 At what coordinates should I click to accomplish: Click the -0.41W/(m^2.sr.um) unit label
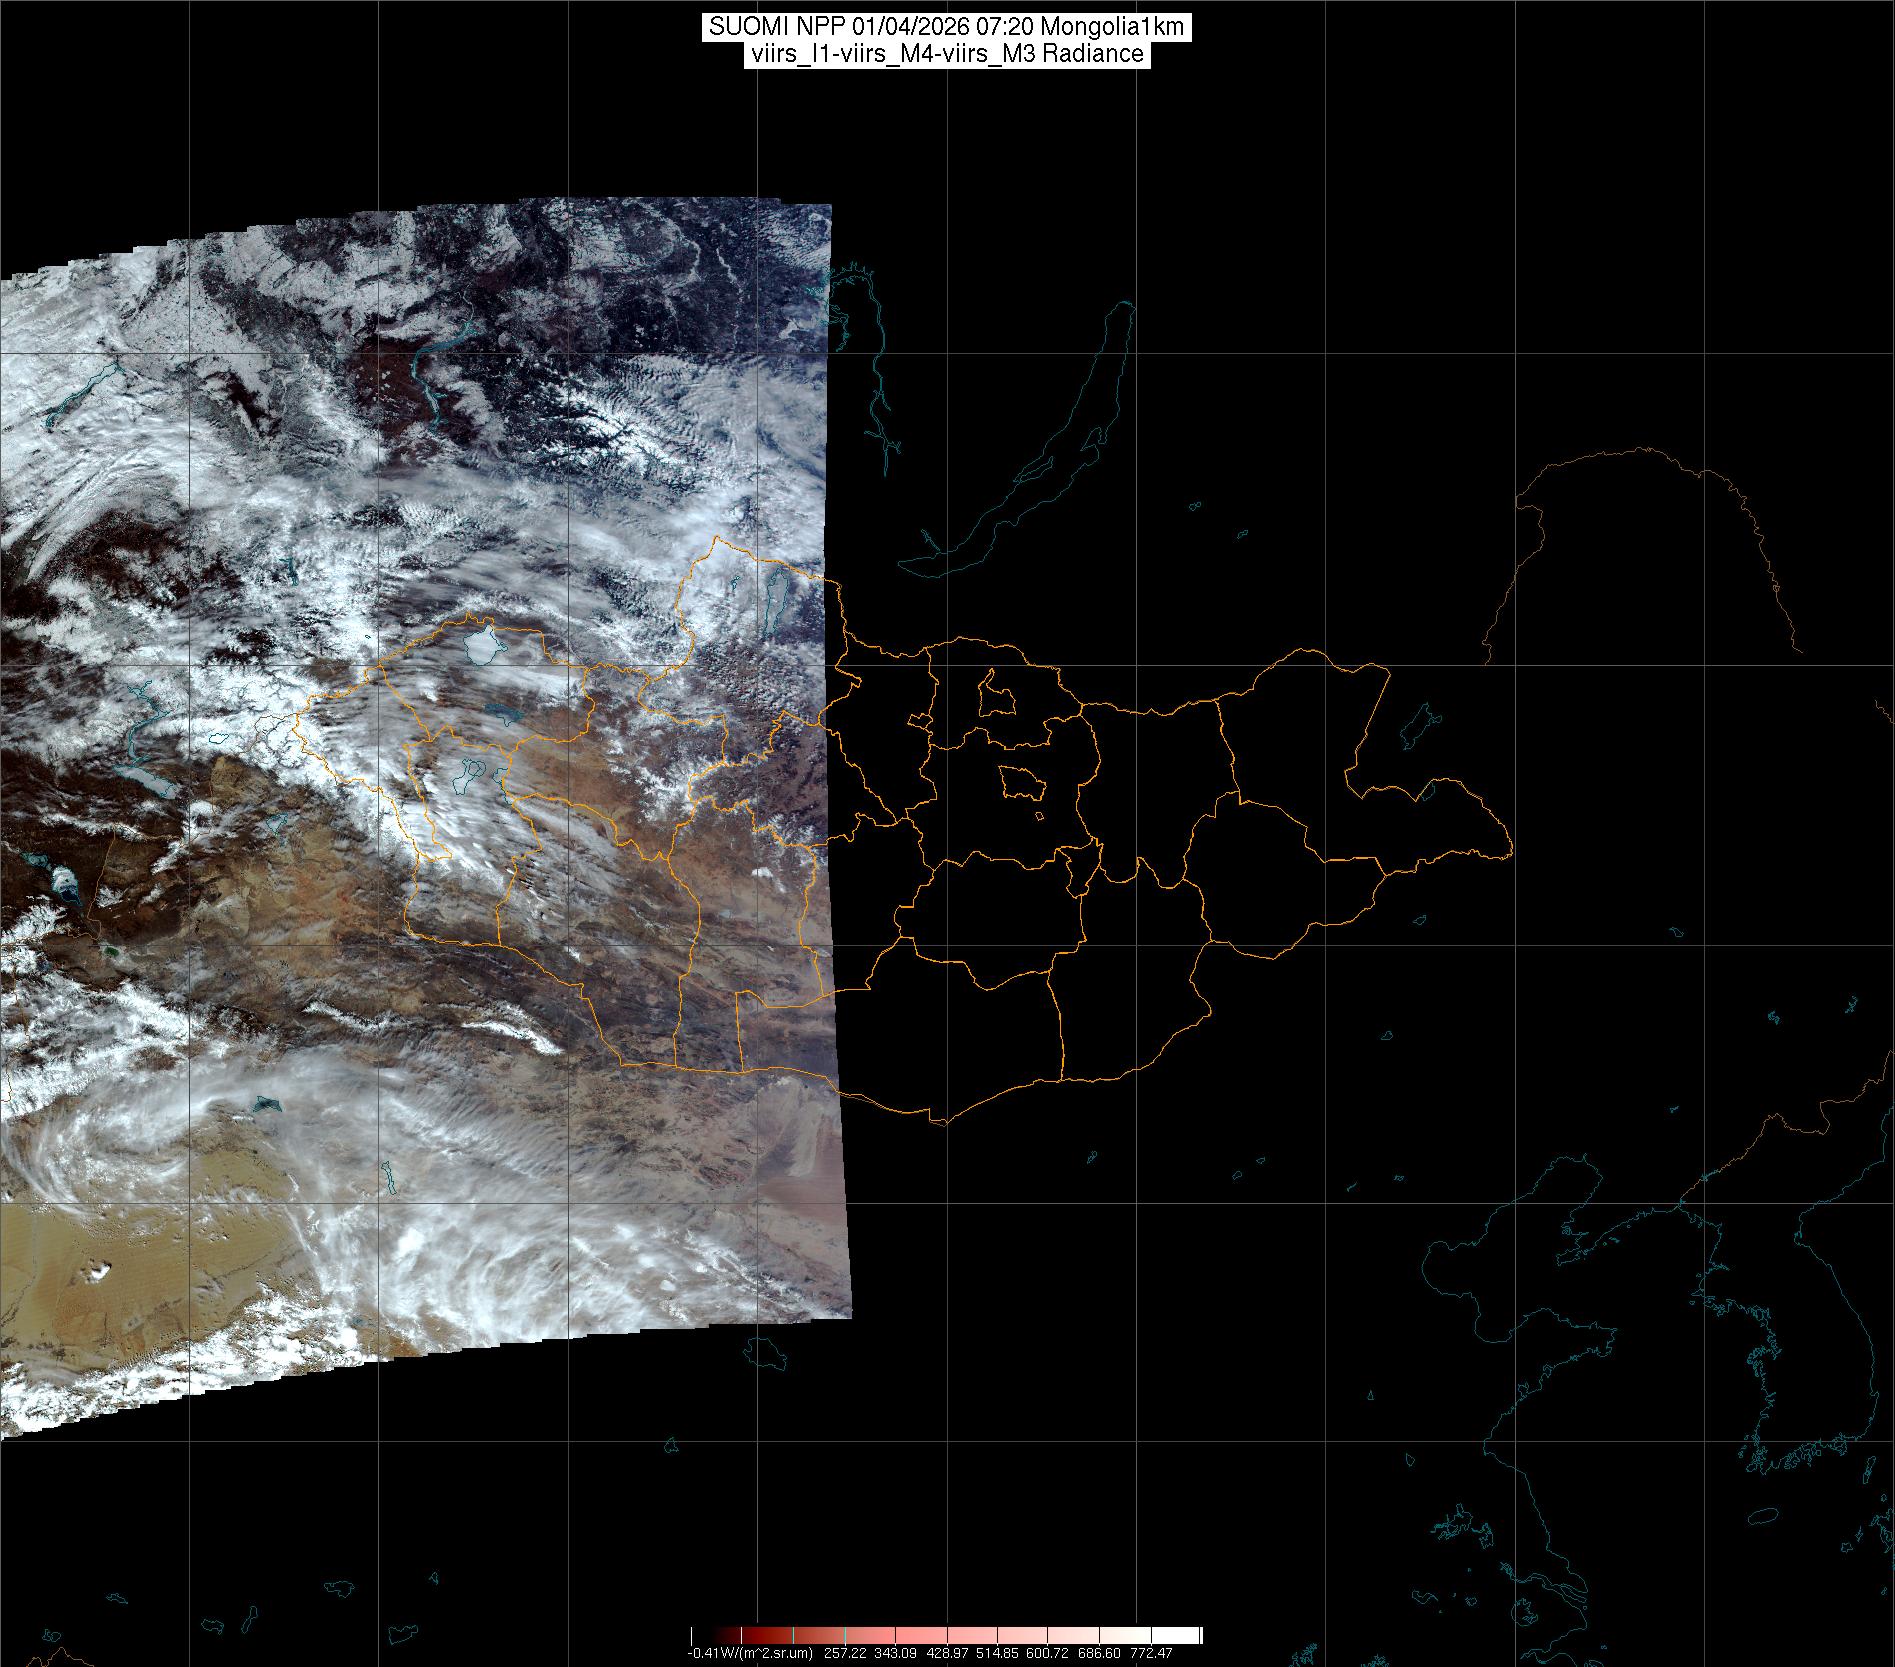(x=750, y=1653)
